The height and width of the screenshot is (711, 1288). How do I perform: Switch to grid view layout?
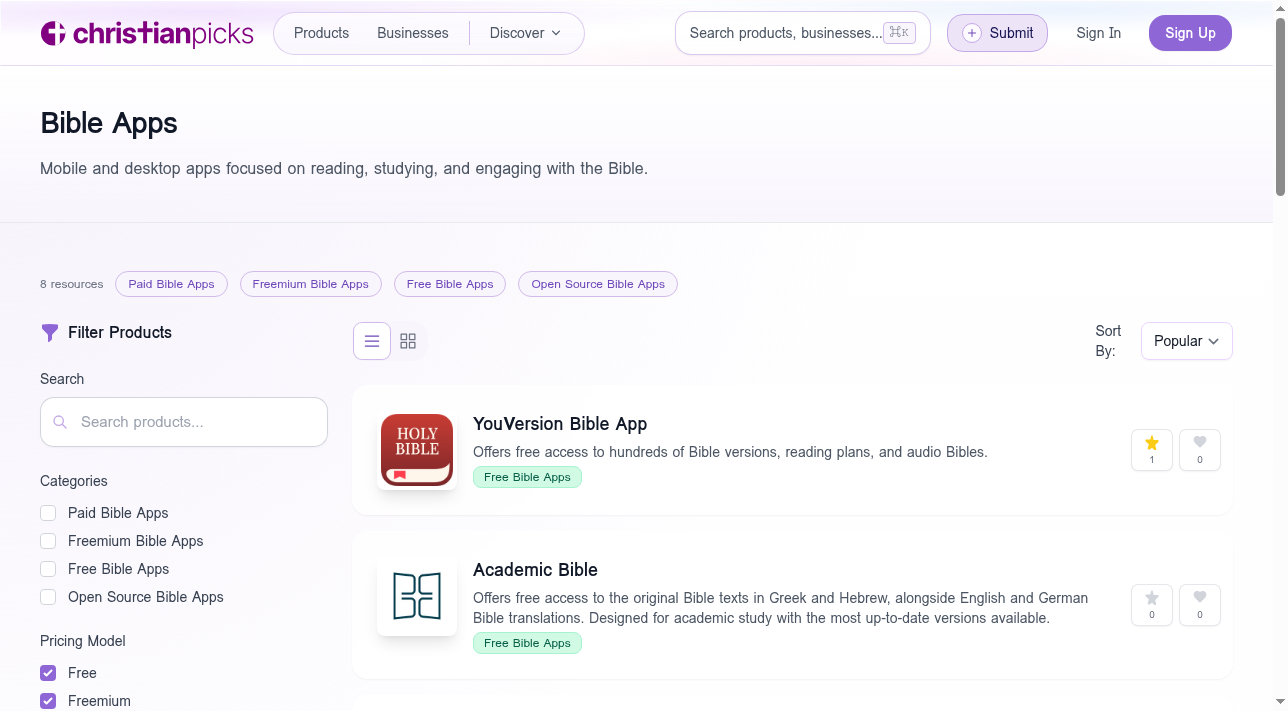[x=408, y=341]
